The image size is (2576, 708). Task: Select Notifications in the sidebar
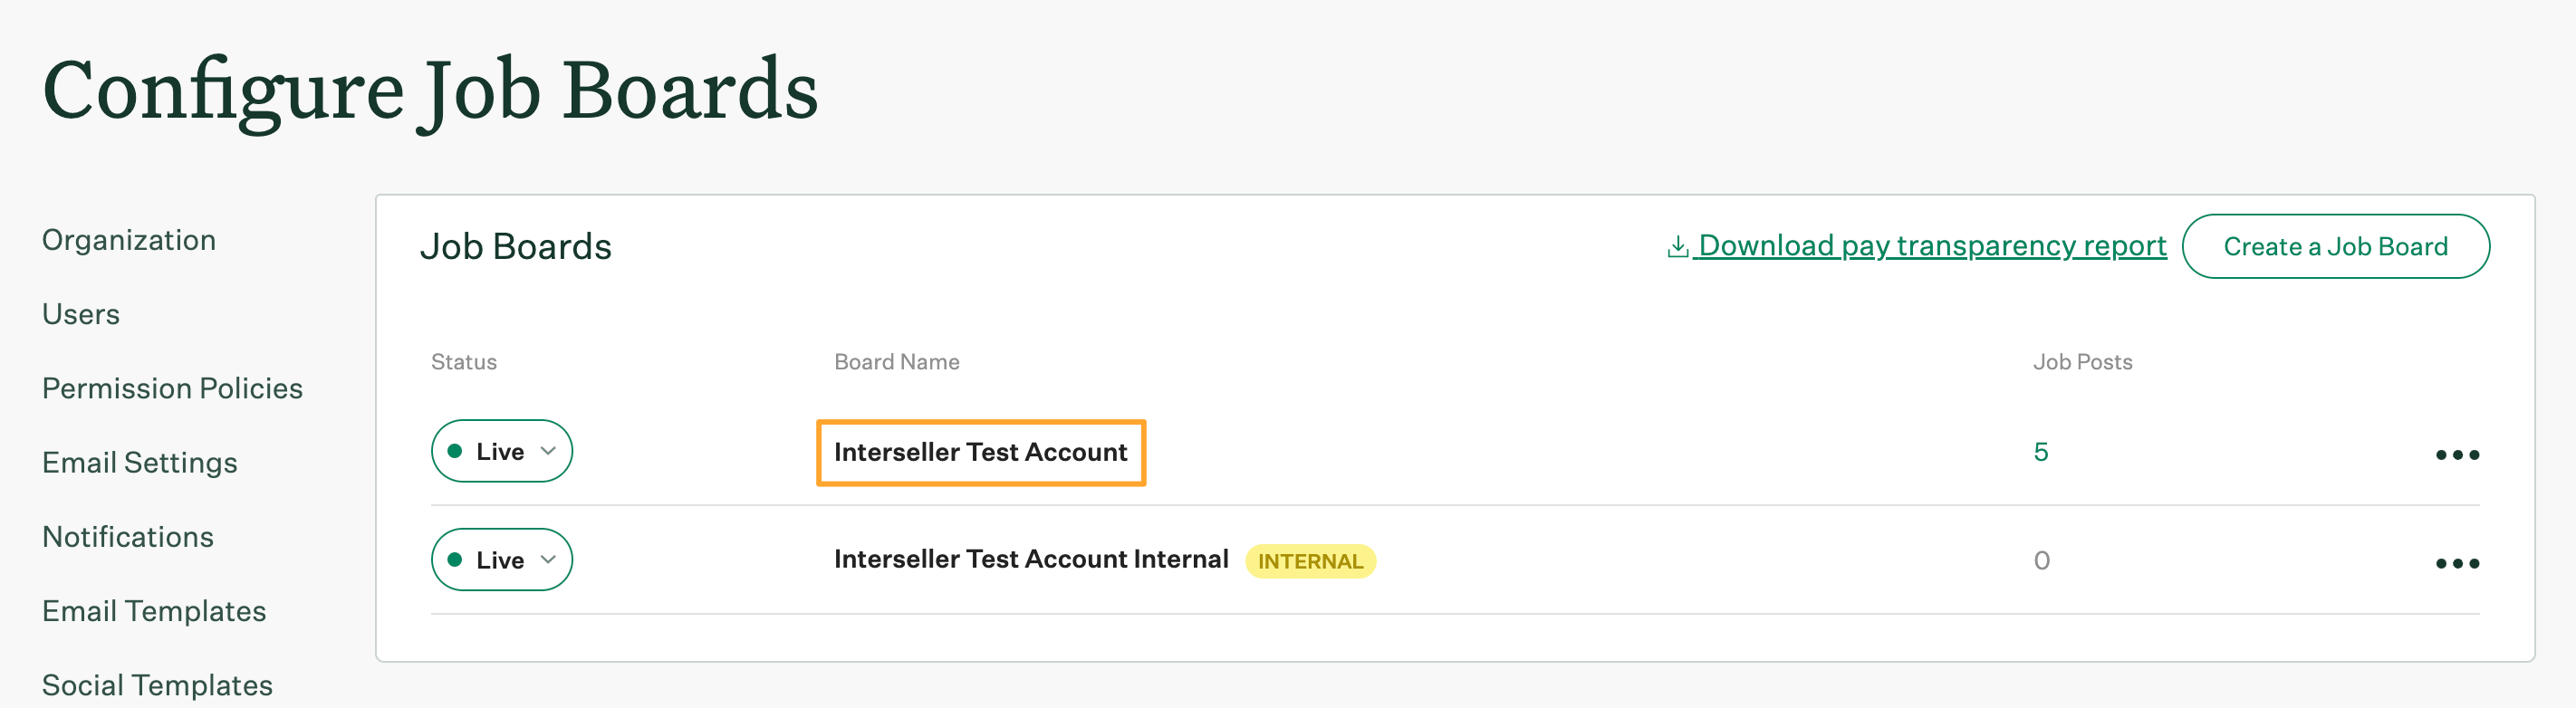128,537
